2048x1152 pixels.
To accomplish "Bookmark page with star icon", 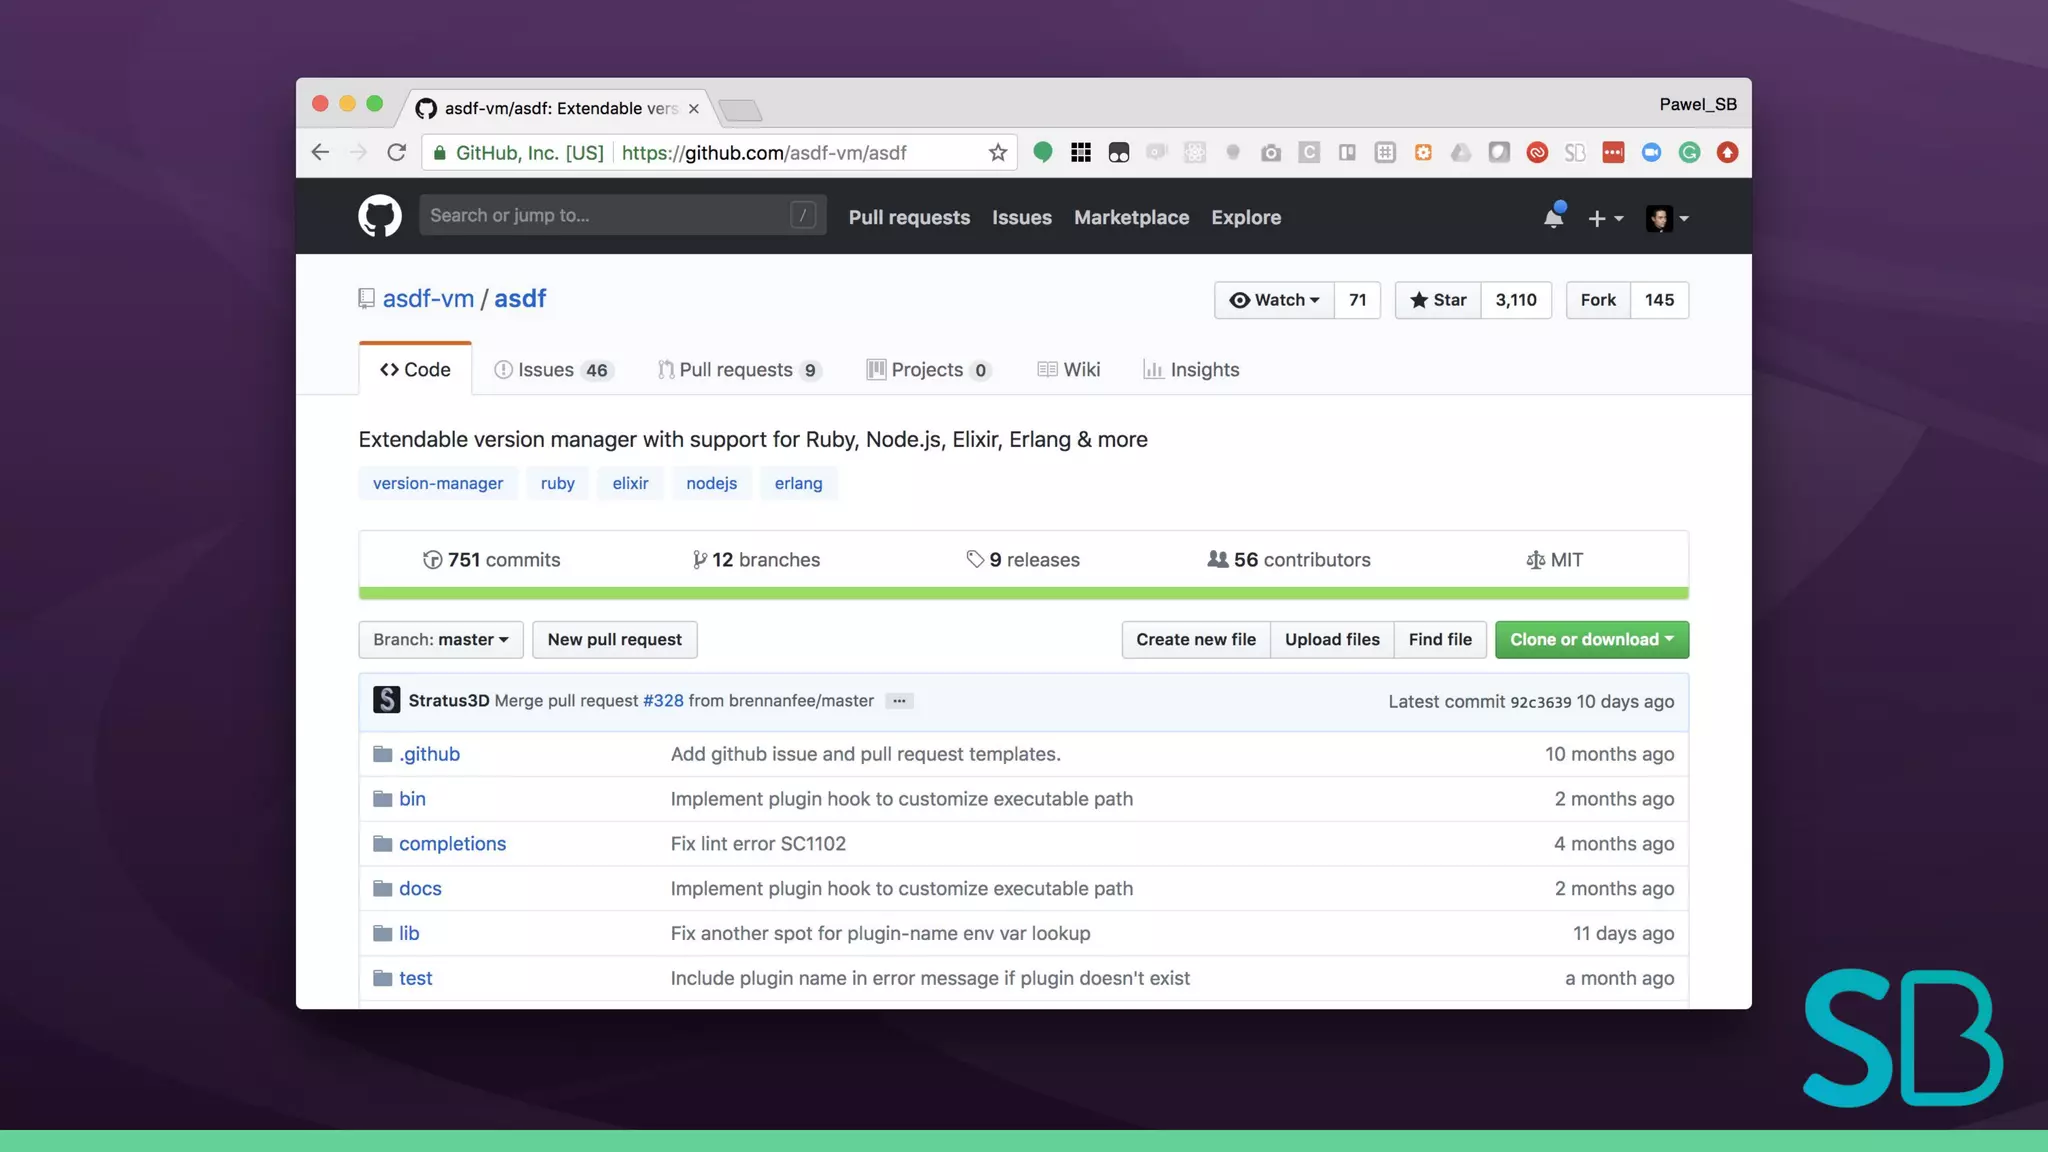I will point(997,153).
